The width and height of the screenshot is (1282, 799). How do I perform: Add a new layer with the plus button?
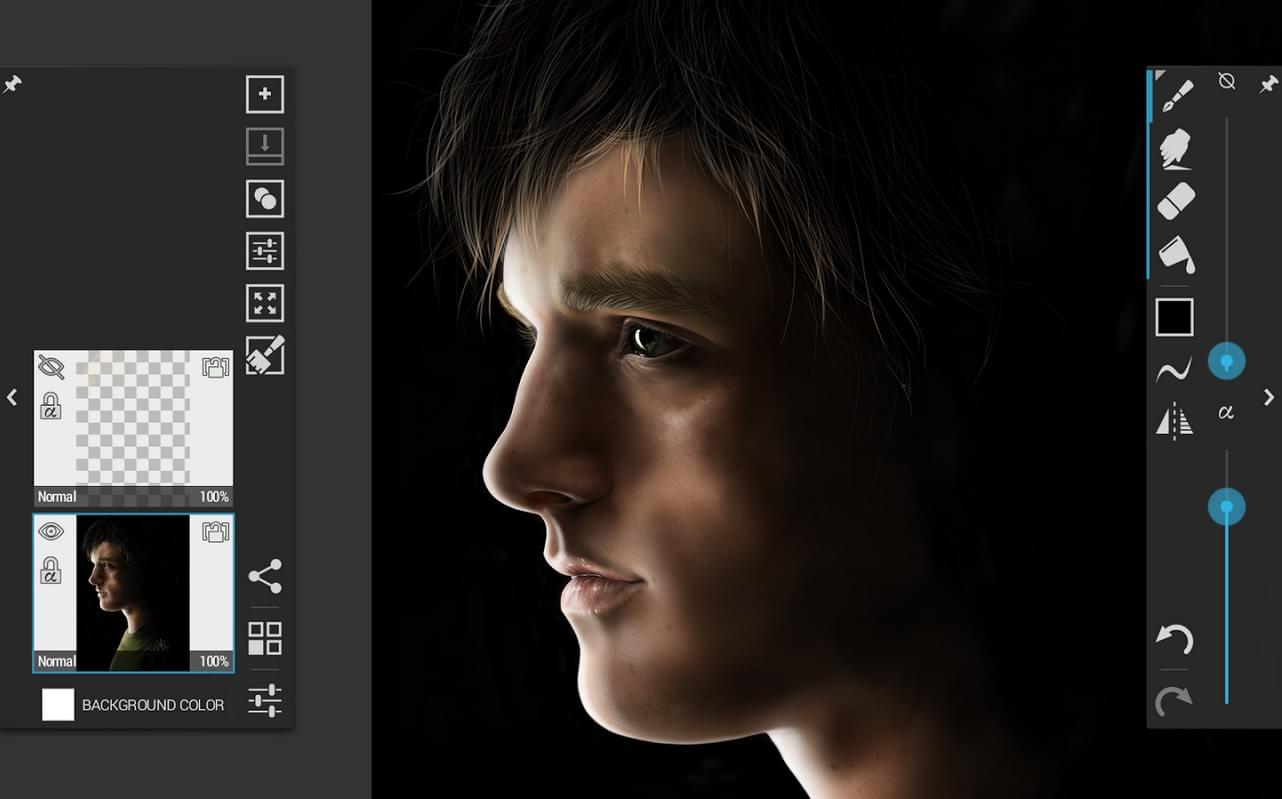point(265,94)
